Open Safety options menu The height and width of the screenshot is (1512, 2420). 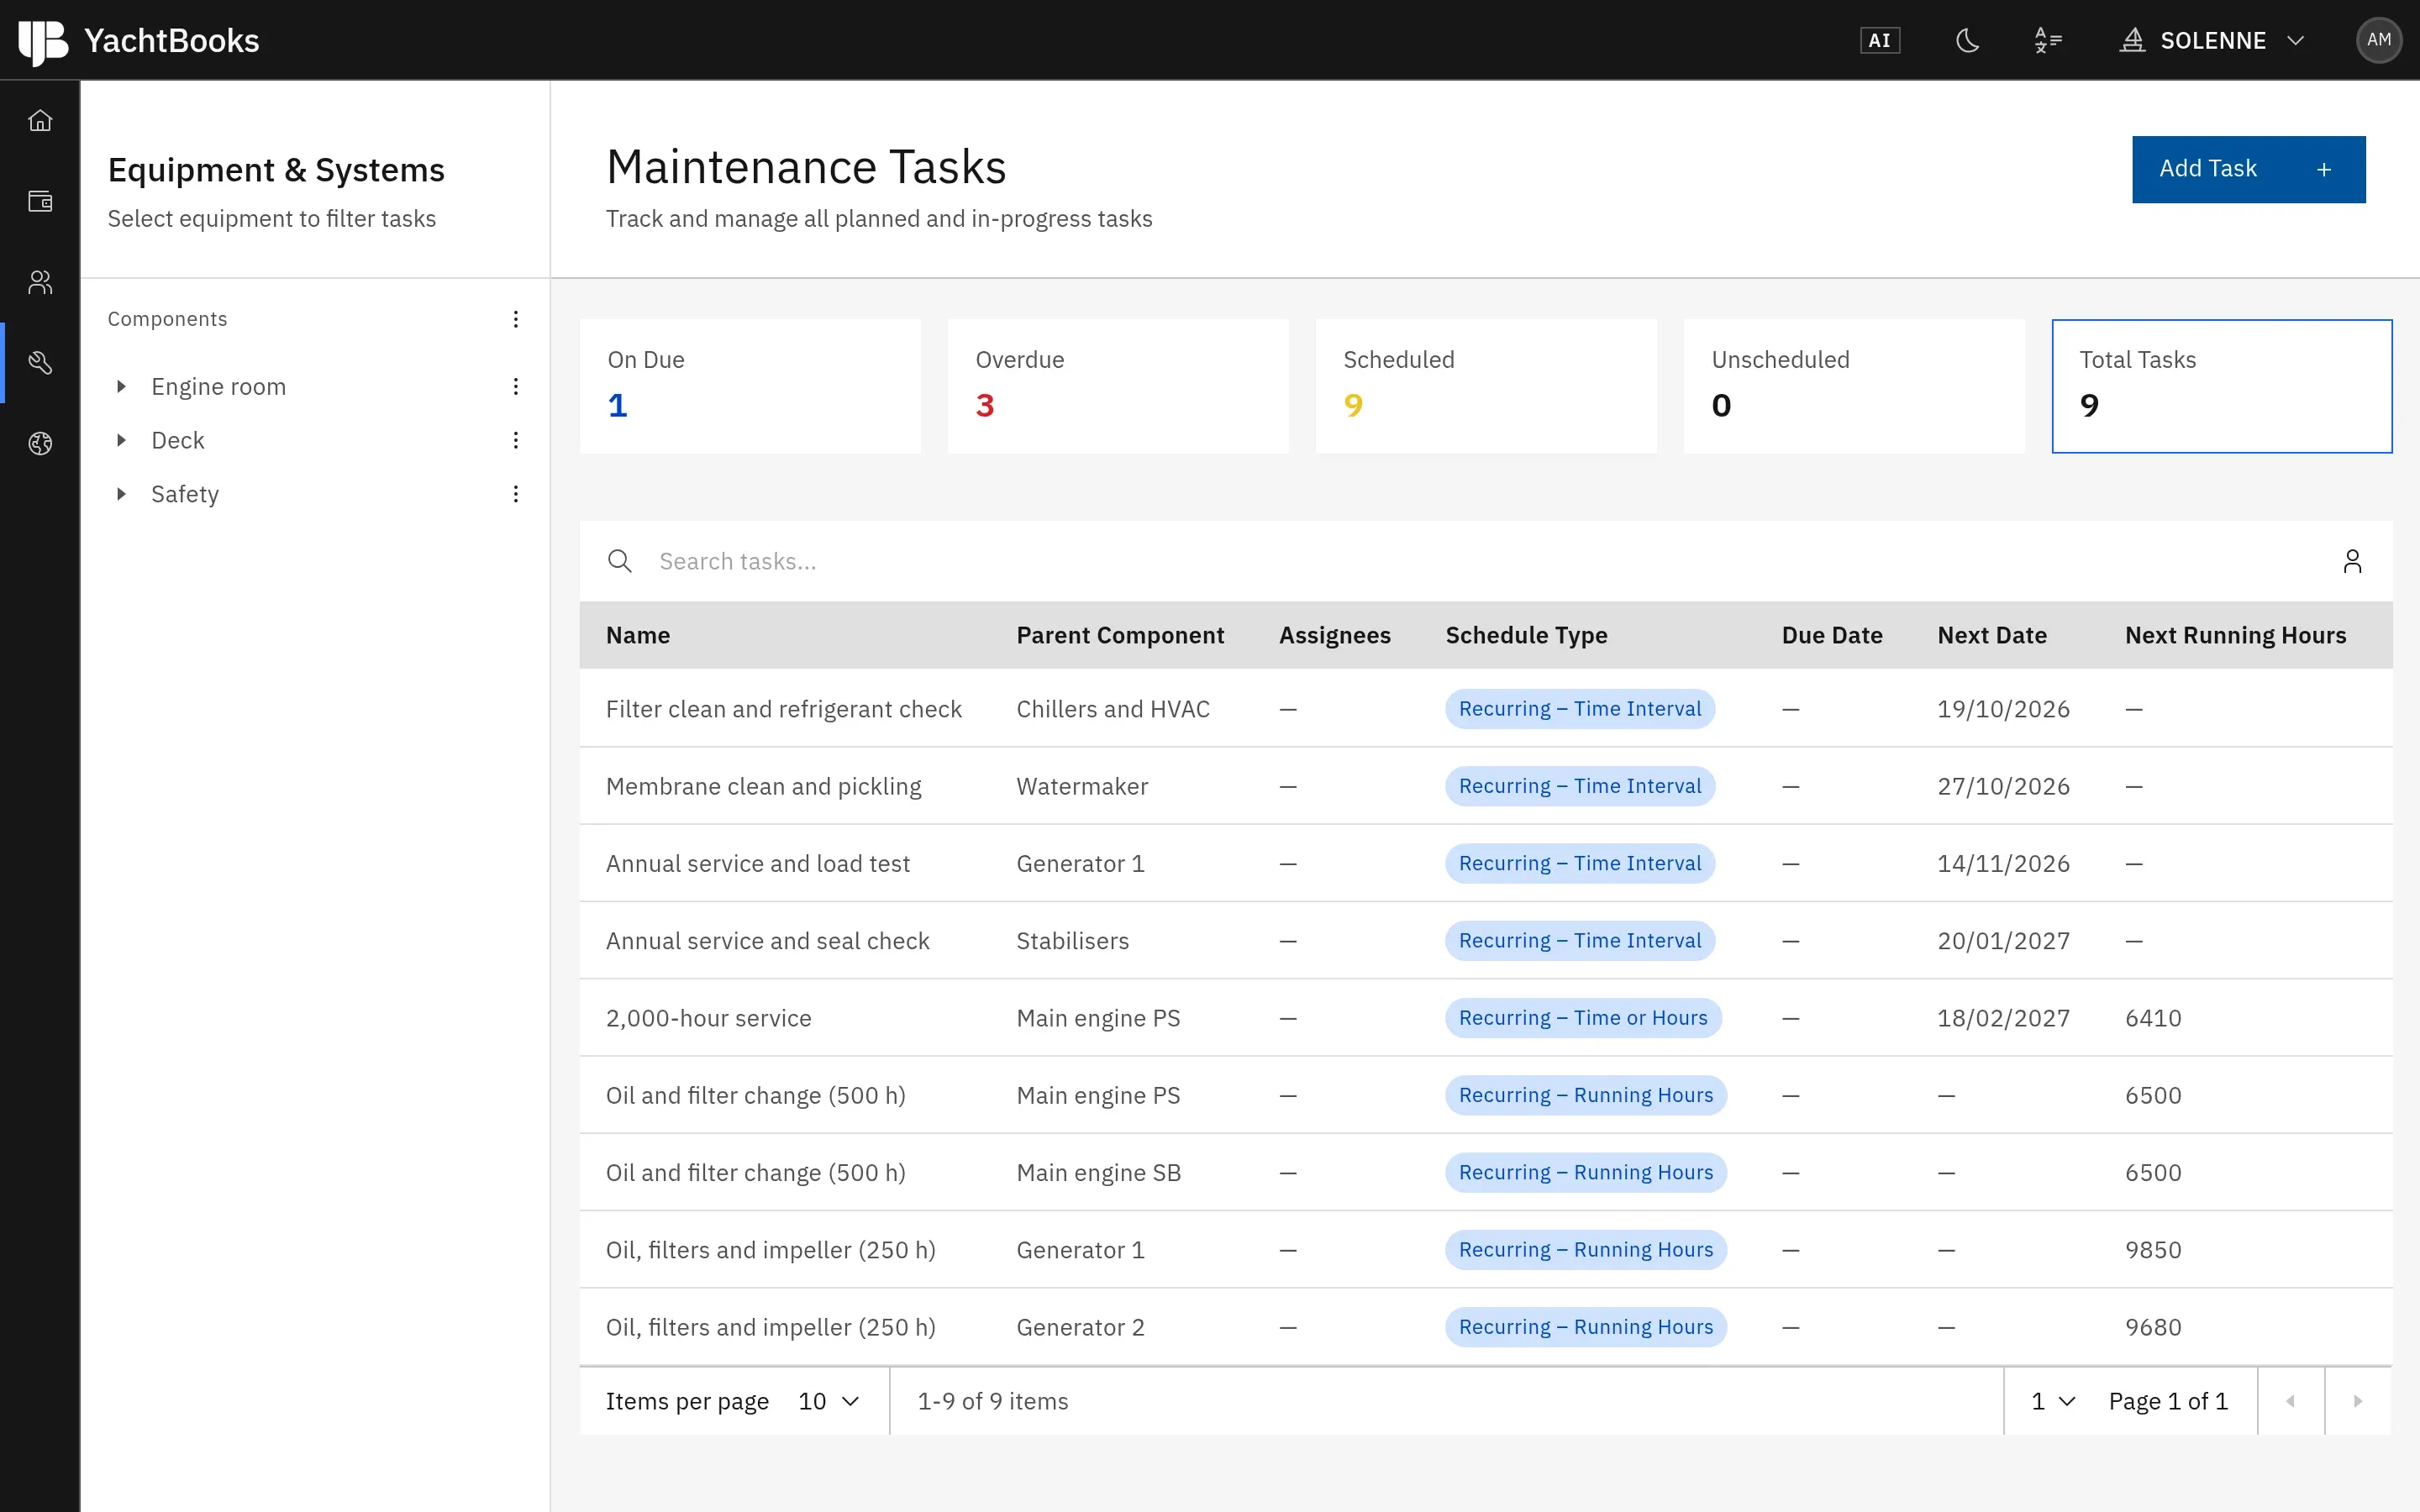tap(516, 494)
